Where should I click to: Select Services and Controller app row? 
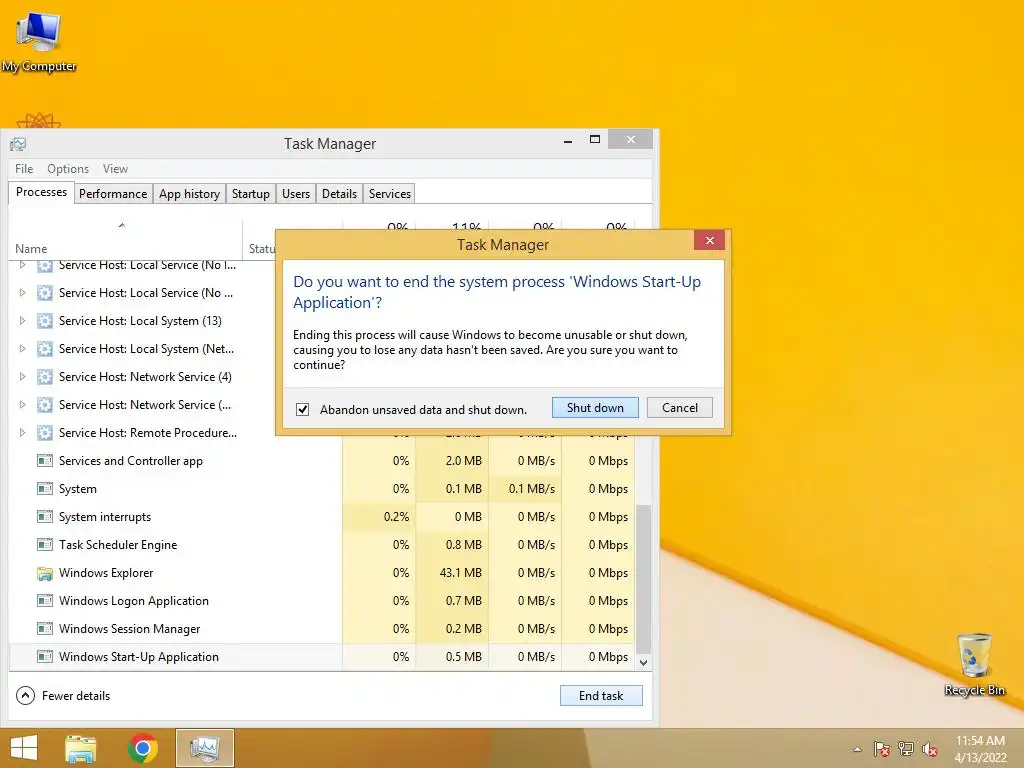pos(322,461)
